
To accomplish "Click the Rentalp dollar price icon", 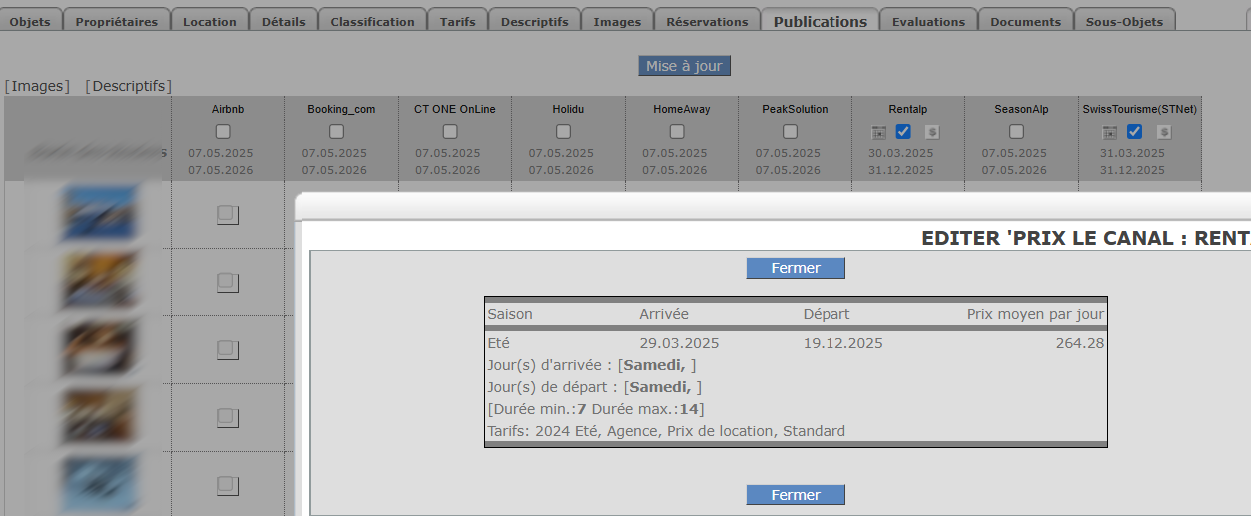I will tap(931, 132).
